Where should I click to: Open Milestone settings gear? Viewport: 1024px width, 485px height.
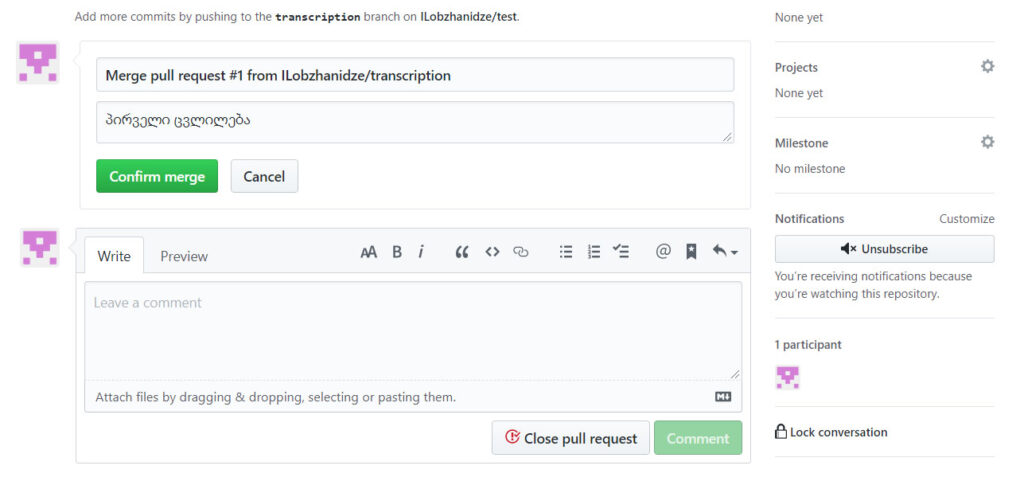987,142
